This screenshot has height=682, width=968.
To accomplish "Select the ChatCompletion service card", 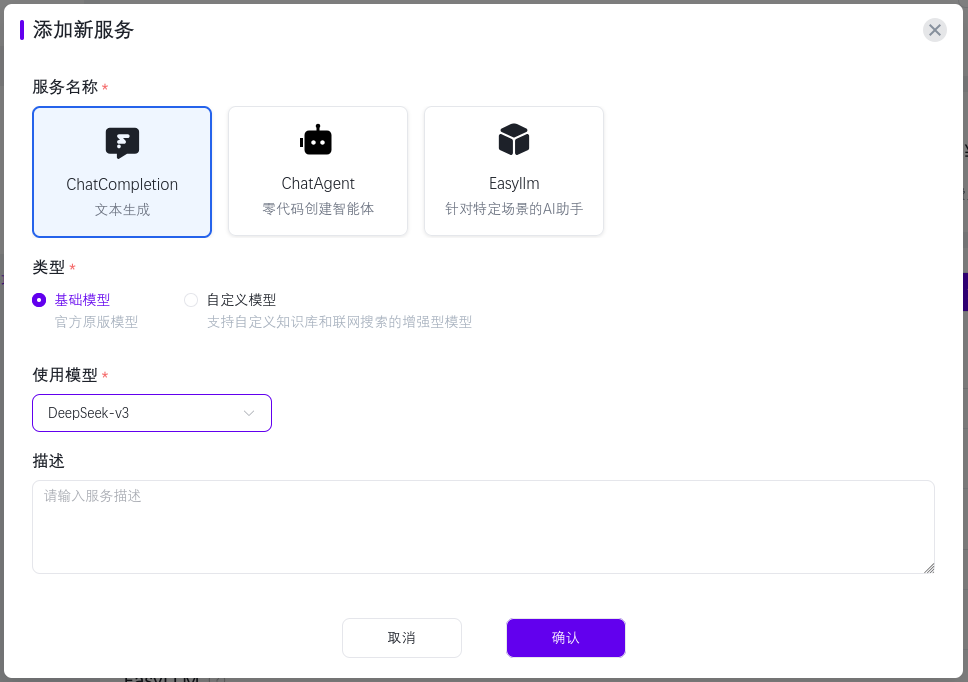I will click(x=122, y=172).
